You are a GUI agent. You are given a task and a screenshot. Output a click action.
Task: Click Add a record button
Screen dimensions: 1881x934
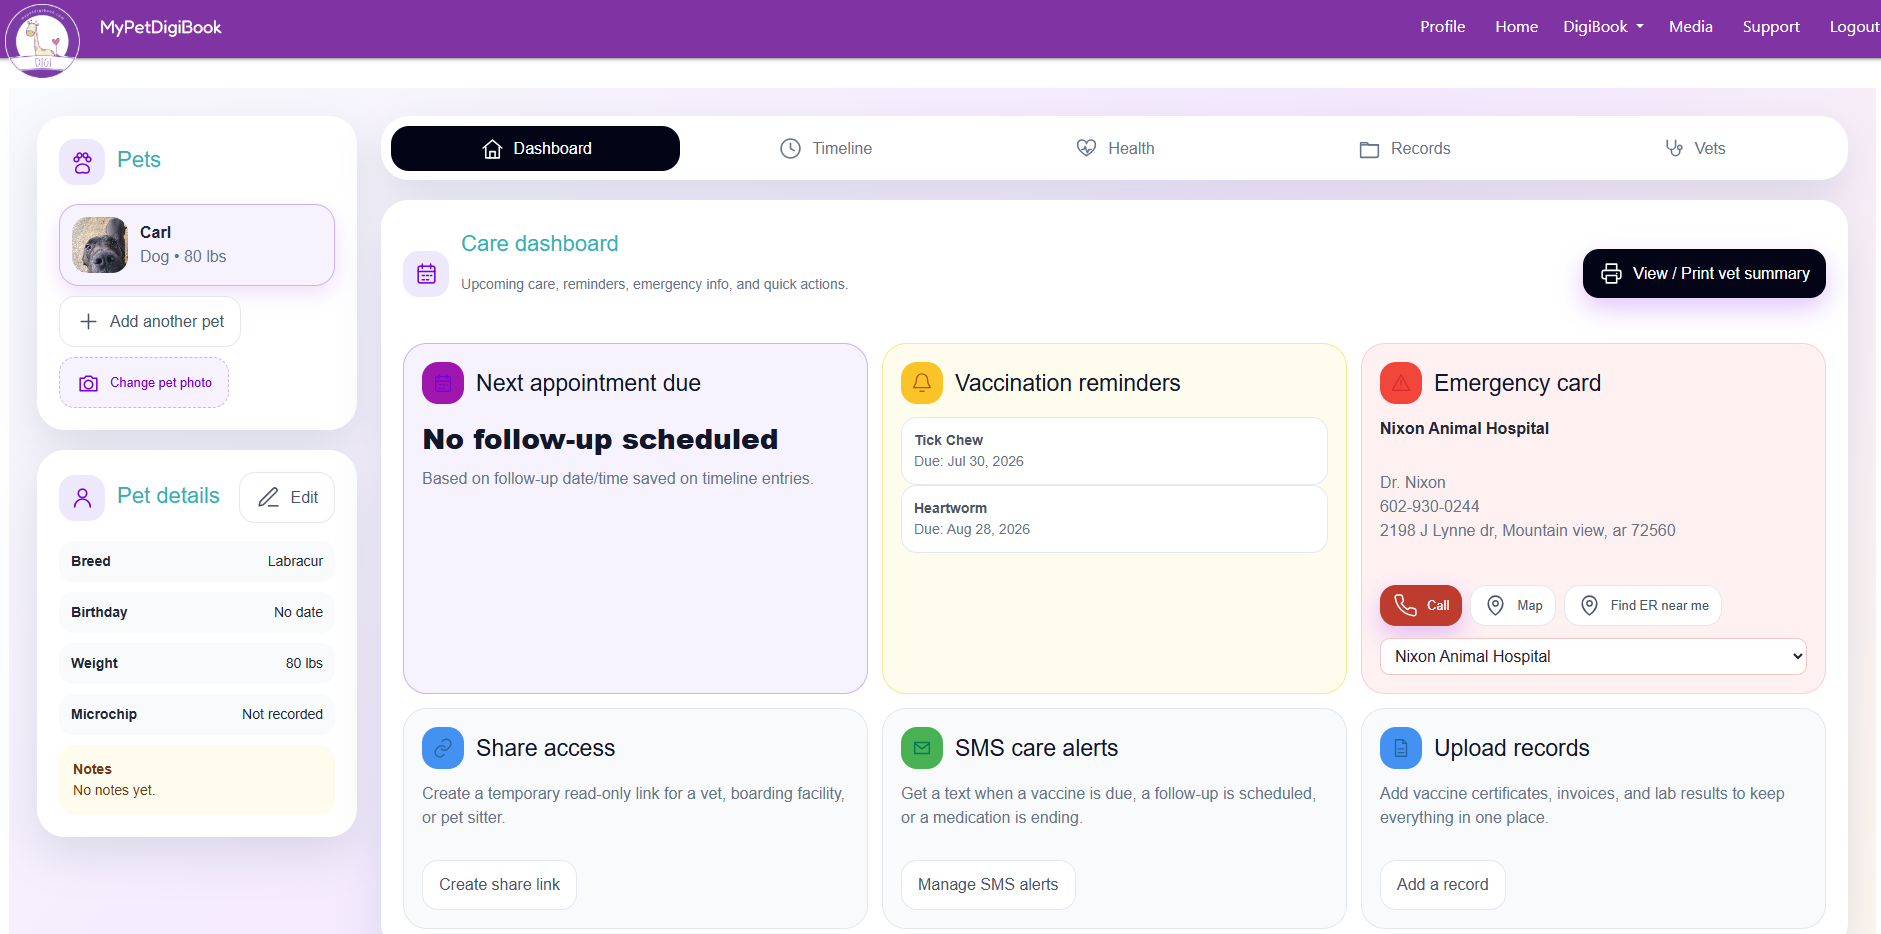[1442, 885]
